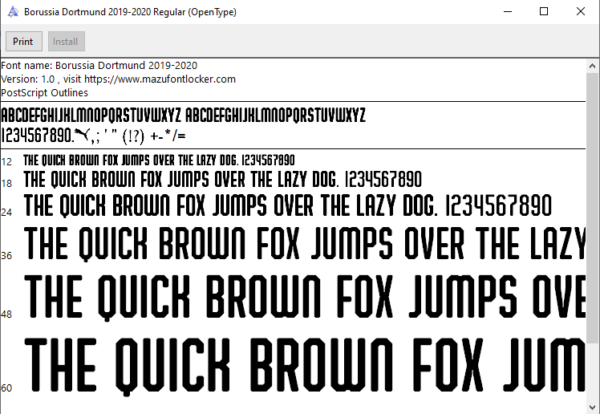Image resolution: width=600 pixels, height=414 pixels.
Task: Click the PostScript Outlines text
Action: click(45, 93)
